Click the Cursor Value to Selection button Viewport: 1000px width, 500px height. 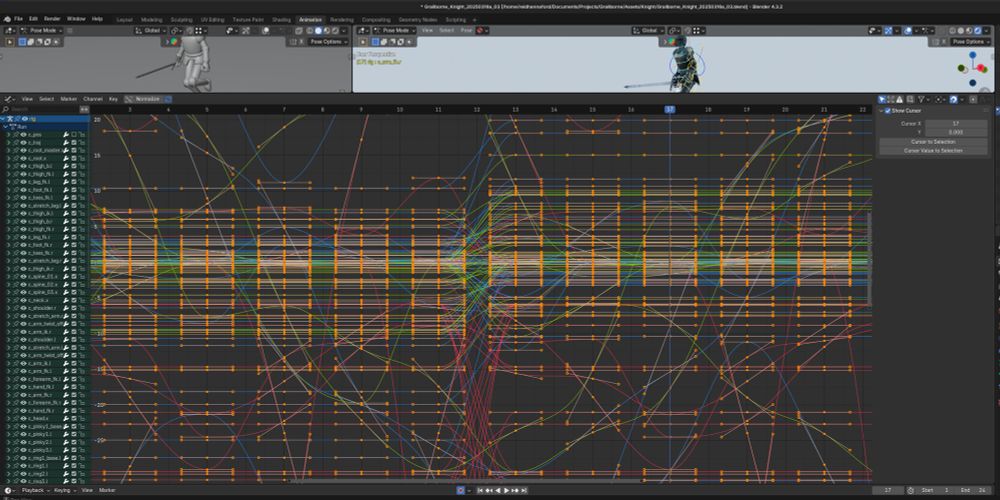click(933, 150)
